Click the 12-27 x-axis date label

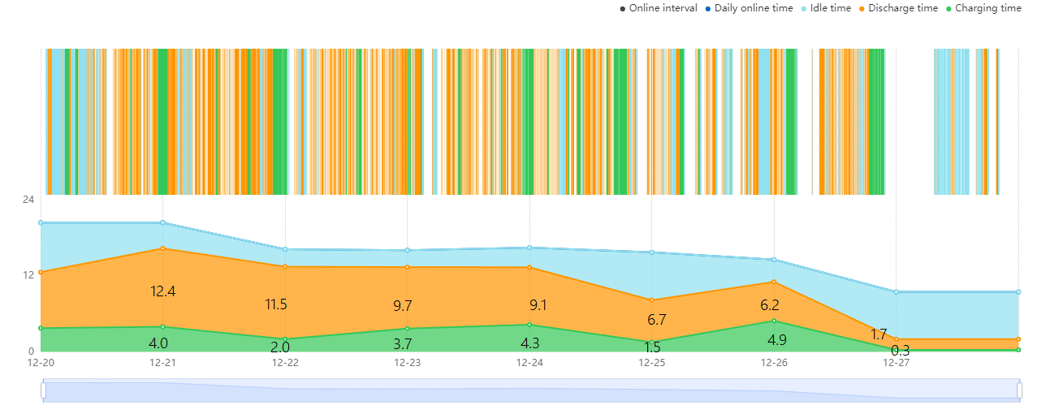coord(896,363)
